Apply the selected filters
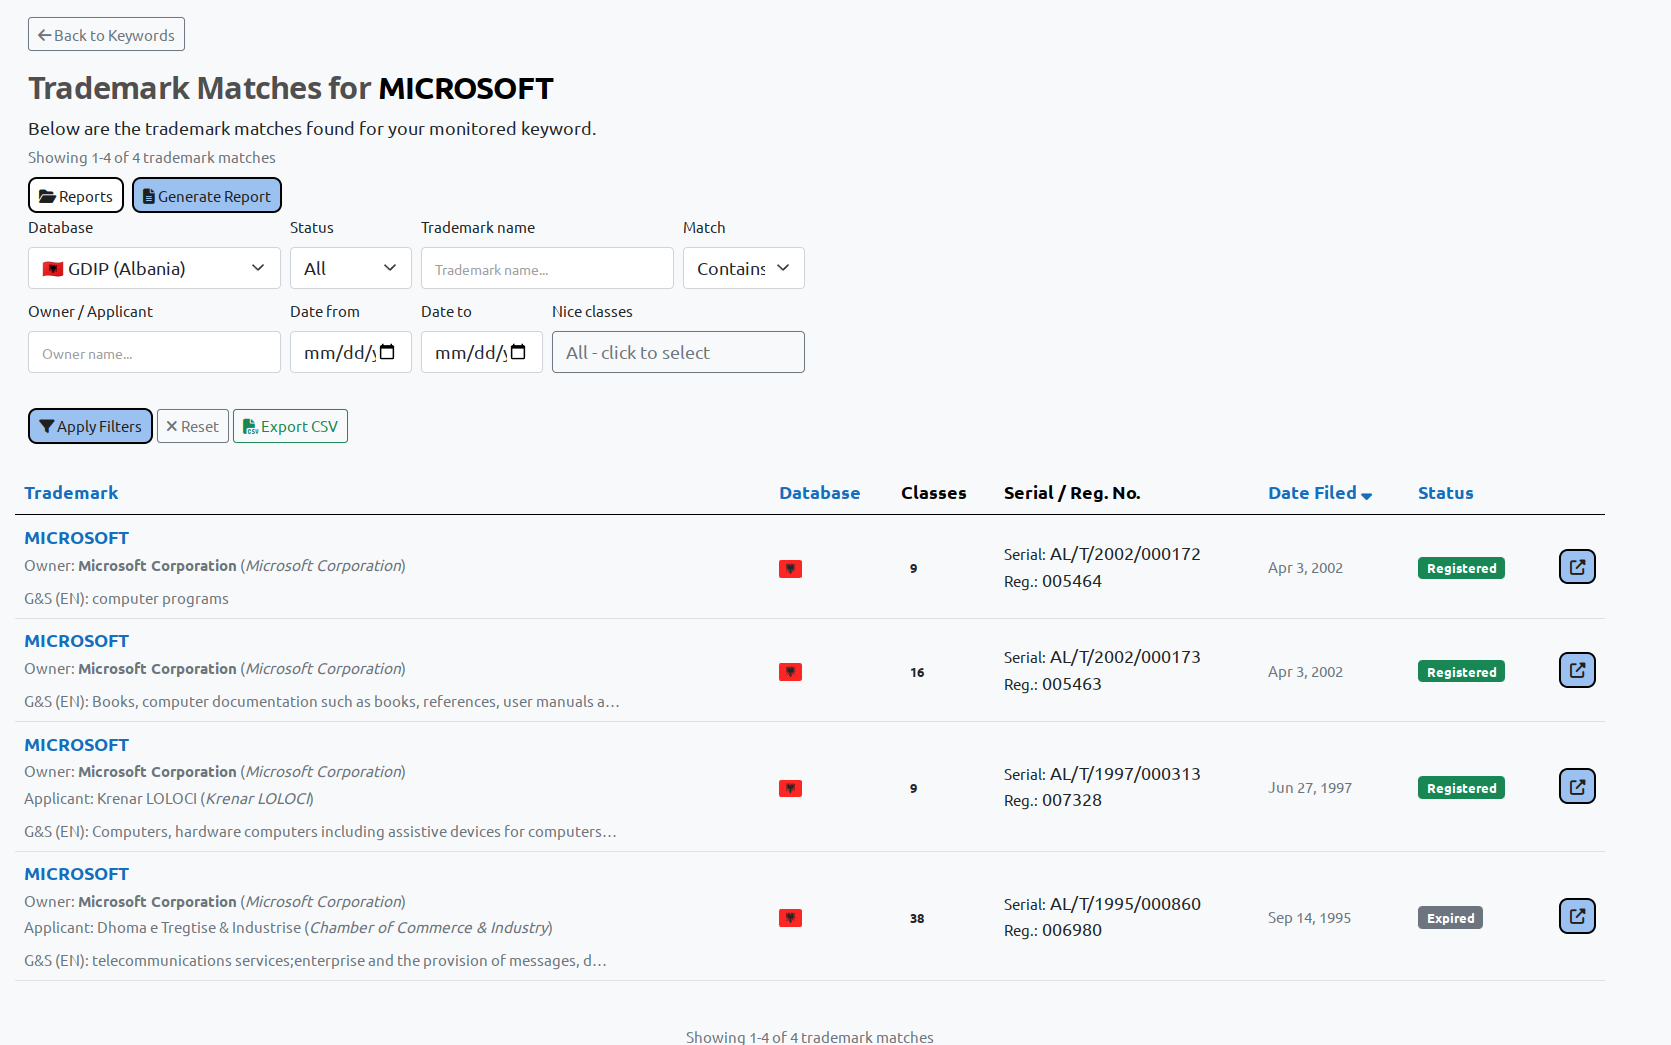 pyautogui.click(x=90, y=426)
